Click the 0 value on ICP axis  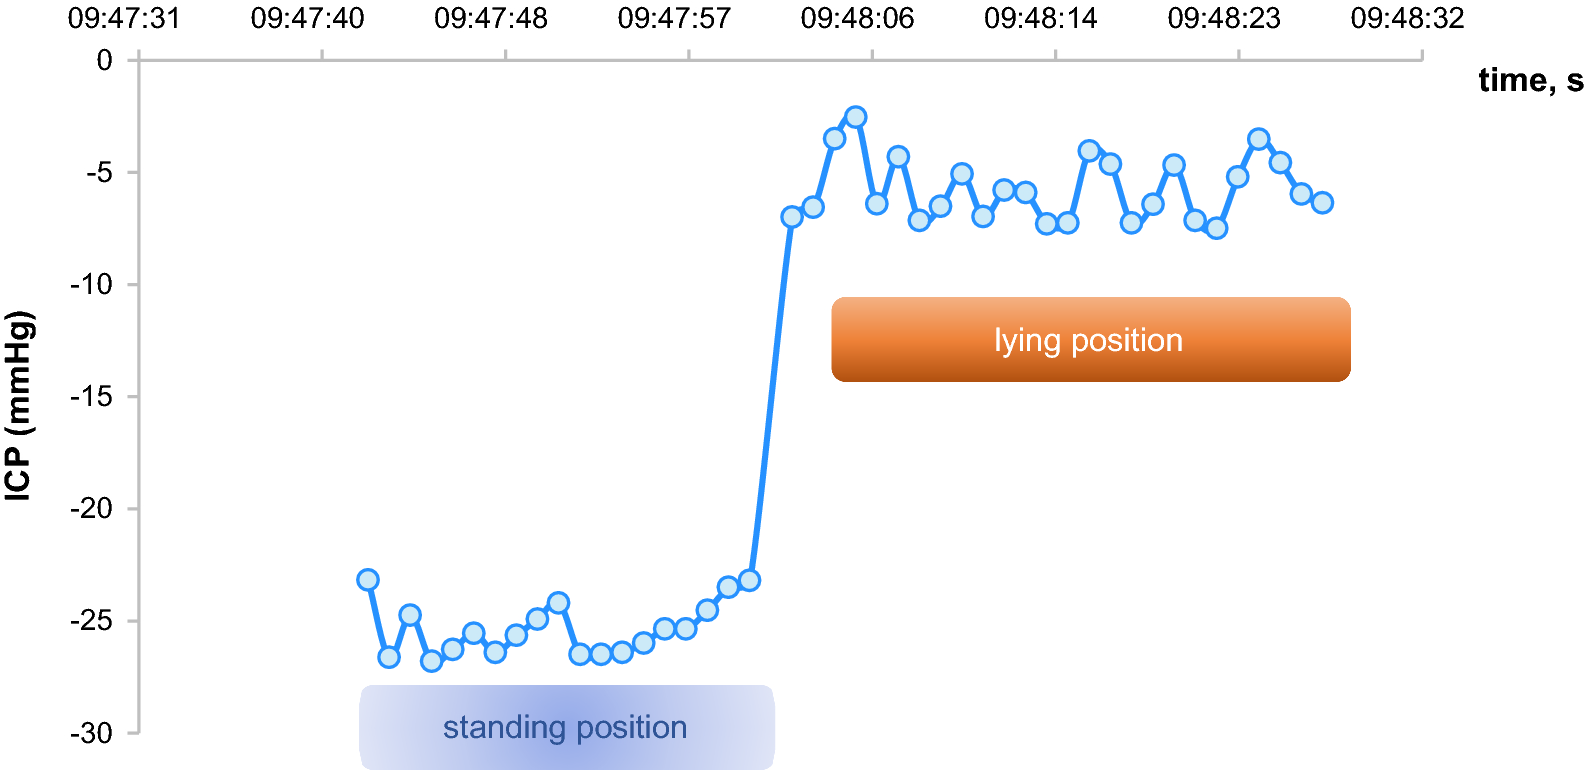tap(104, 61)
